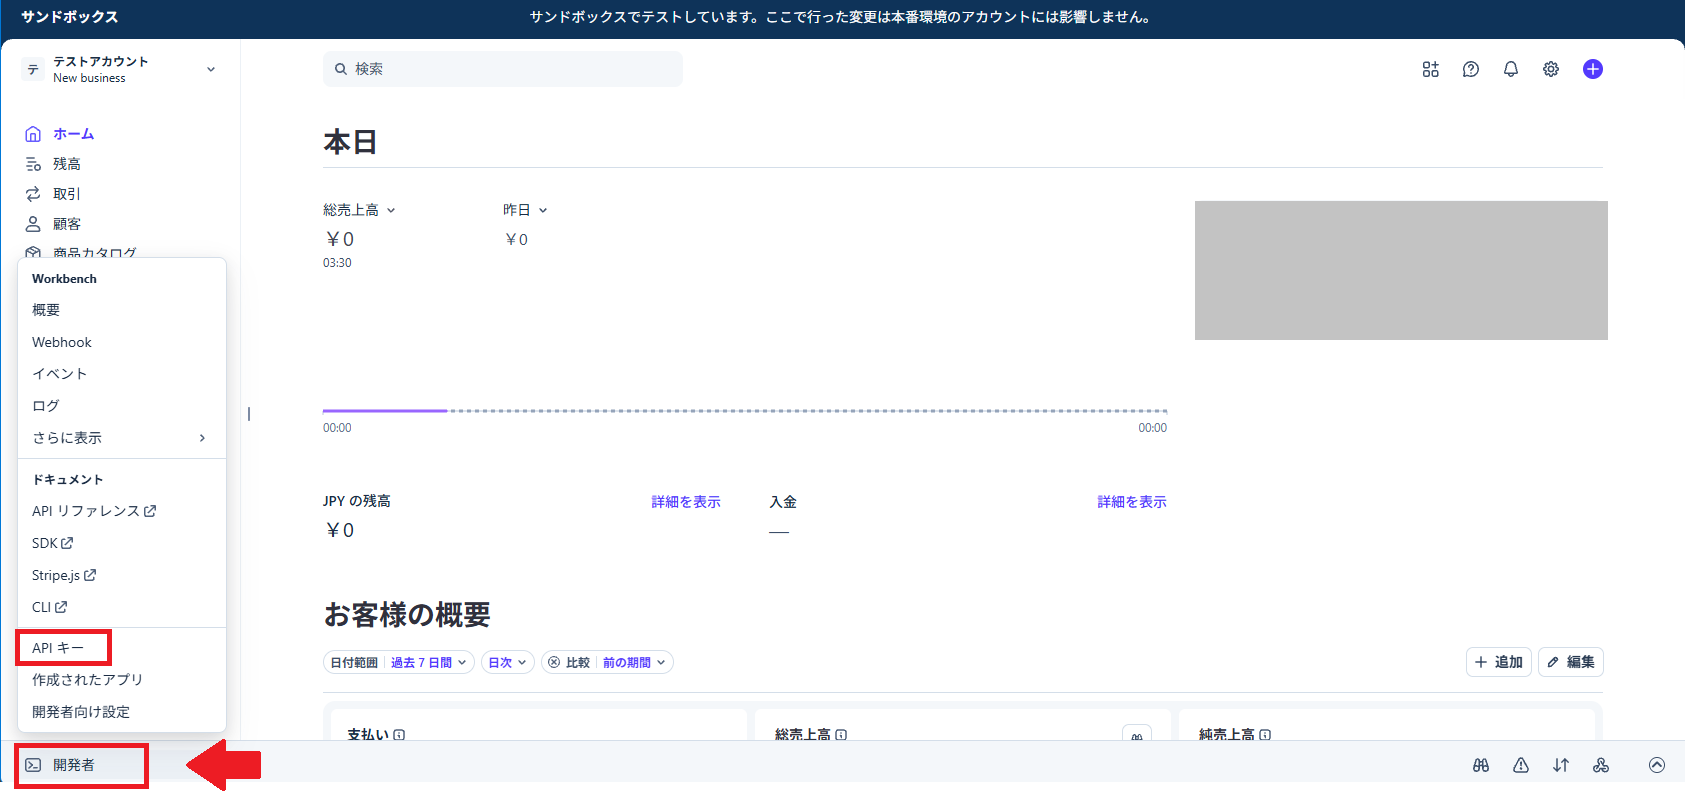Click the external link icon beside API リファレンス
1685x804 pixels.
[150, 511]
